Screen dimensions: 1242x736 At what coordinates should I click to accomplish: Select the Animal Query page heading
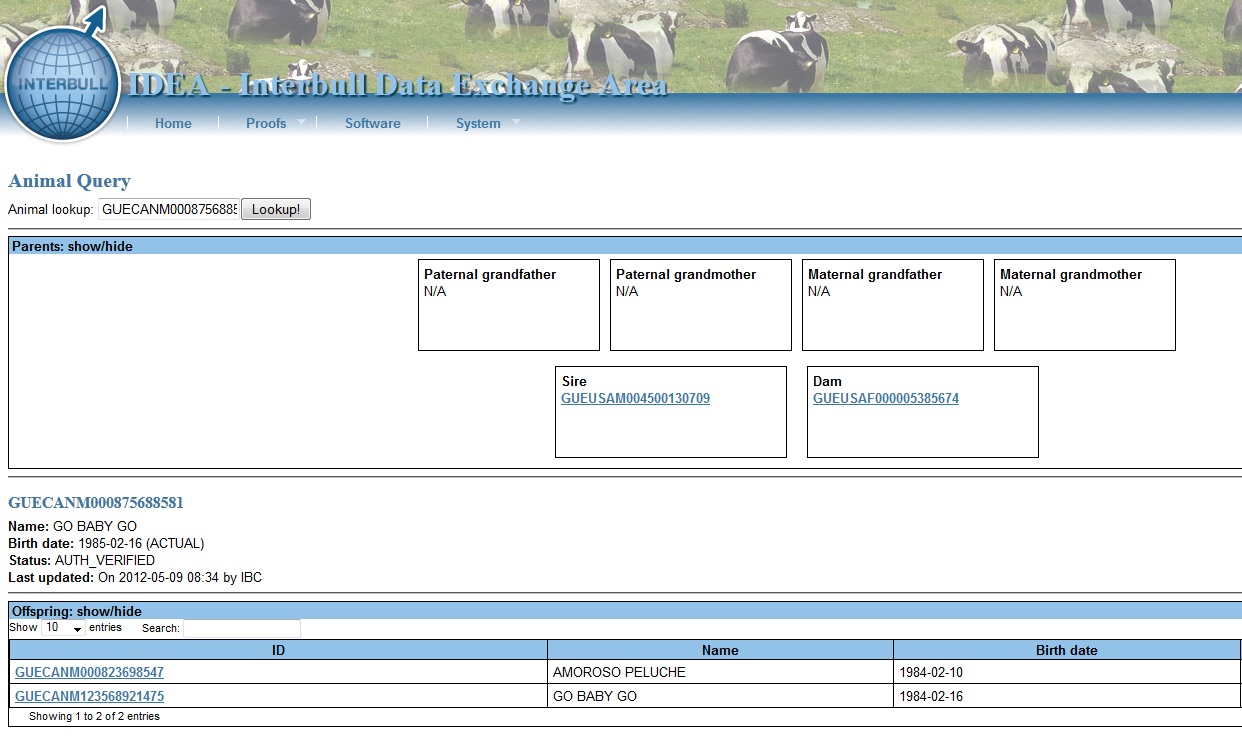(x=69, y=181)
